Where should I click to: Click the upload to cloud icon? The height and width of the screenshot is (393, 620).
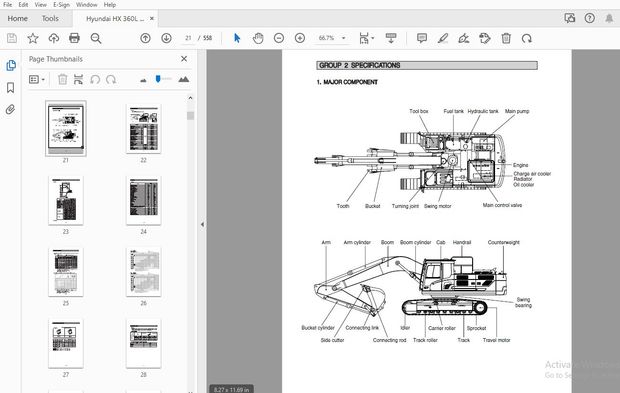click(53, 38)
